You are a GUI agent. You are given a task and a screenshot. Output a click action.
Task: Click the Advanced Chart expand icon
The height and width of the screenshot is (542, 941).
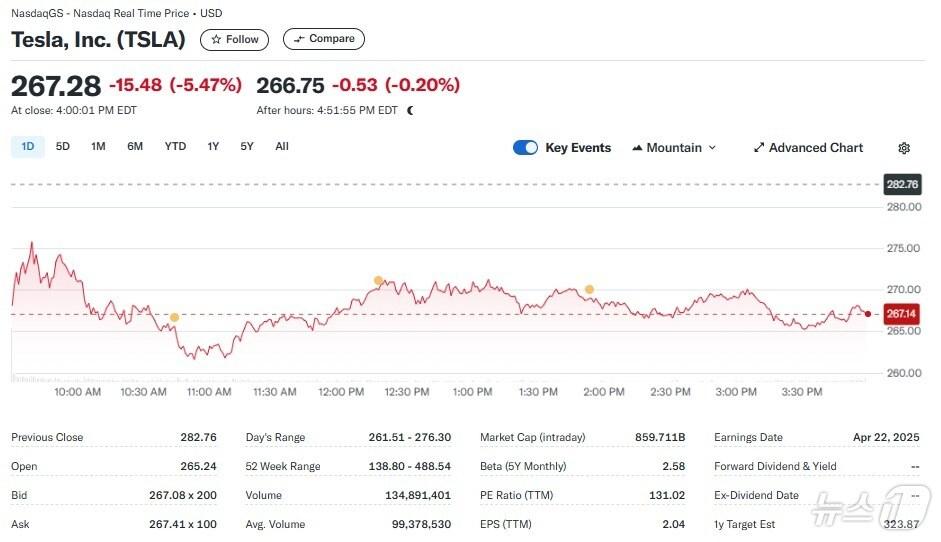coord(759,148)
